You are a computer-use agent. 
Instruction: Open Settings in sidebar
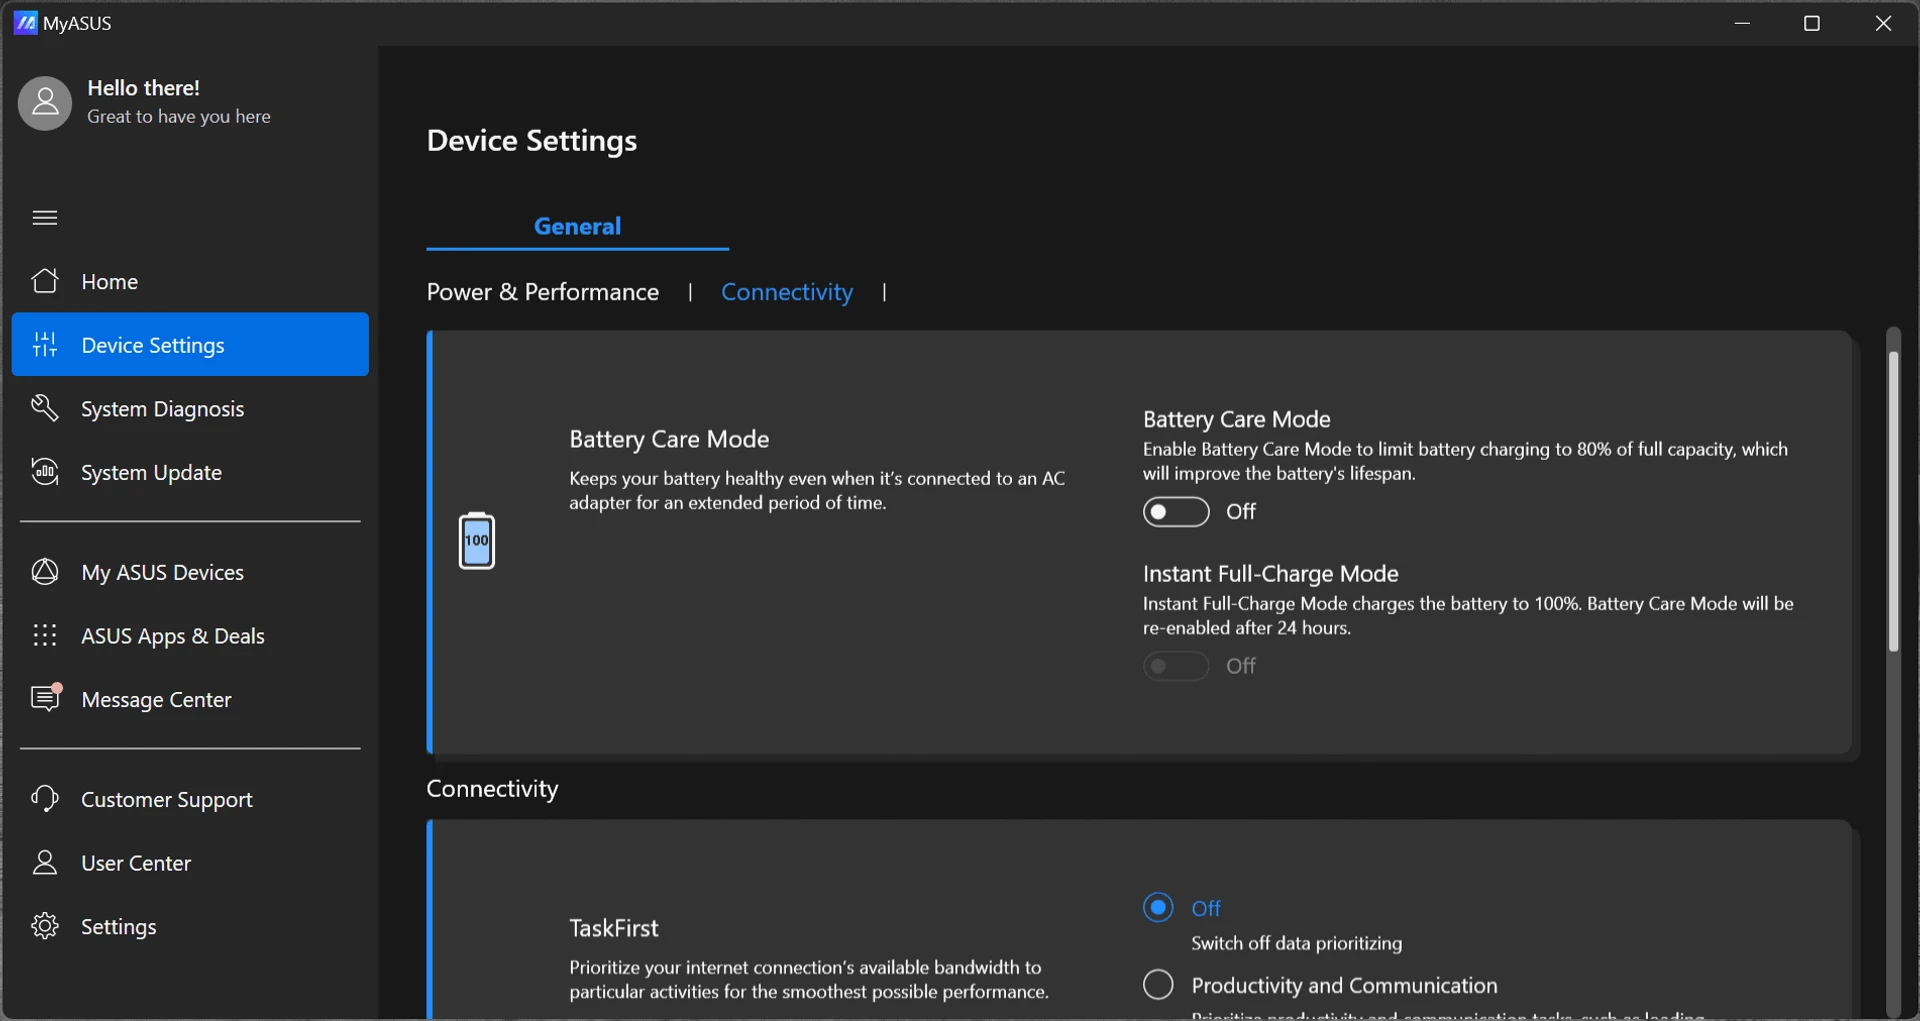tap(190, 926)
